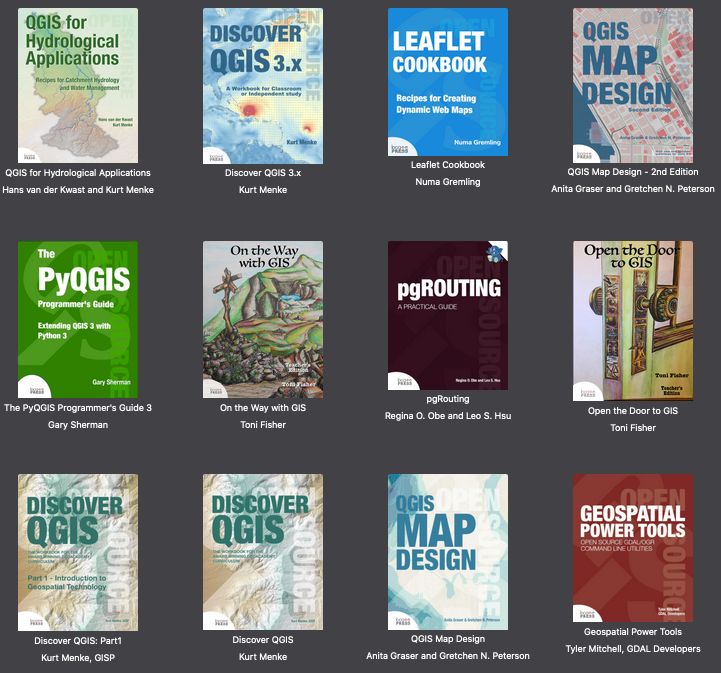Click the Discover QGIS 3.x cover image

click(x=263, y=86)
